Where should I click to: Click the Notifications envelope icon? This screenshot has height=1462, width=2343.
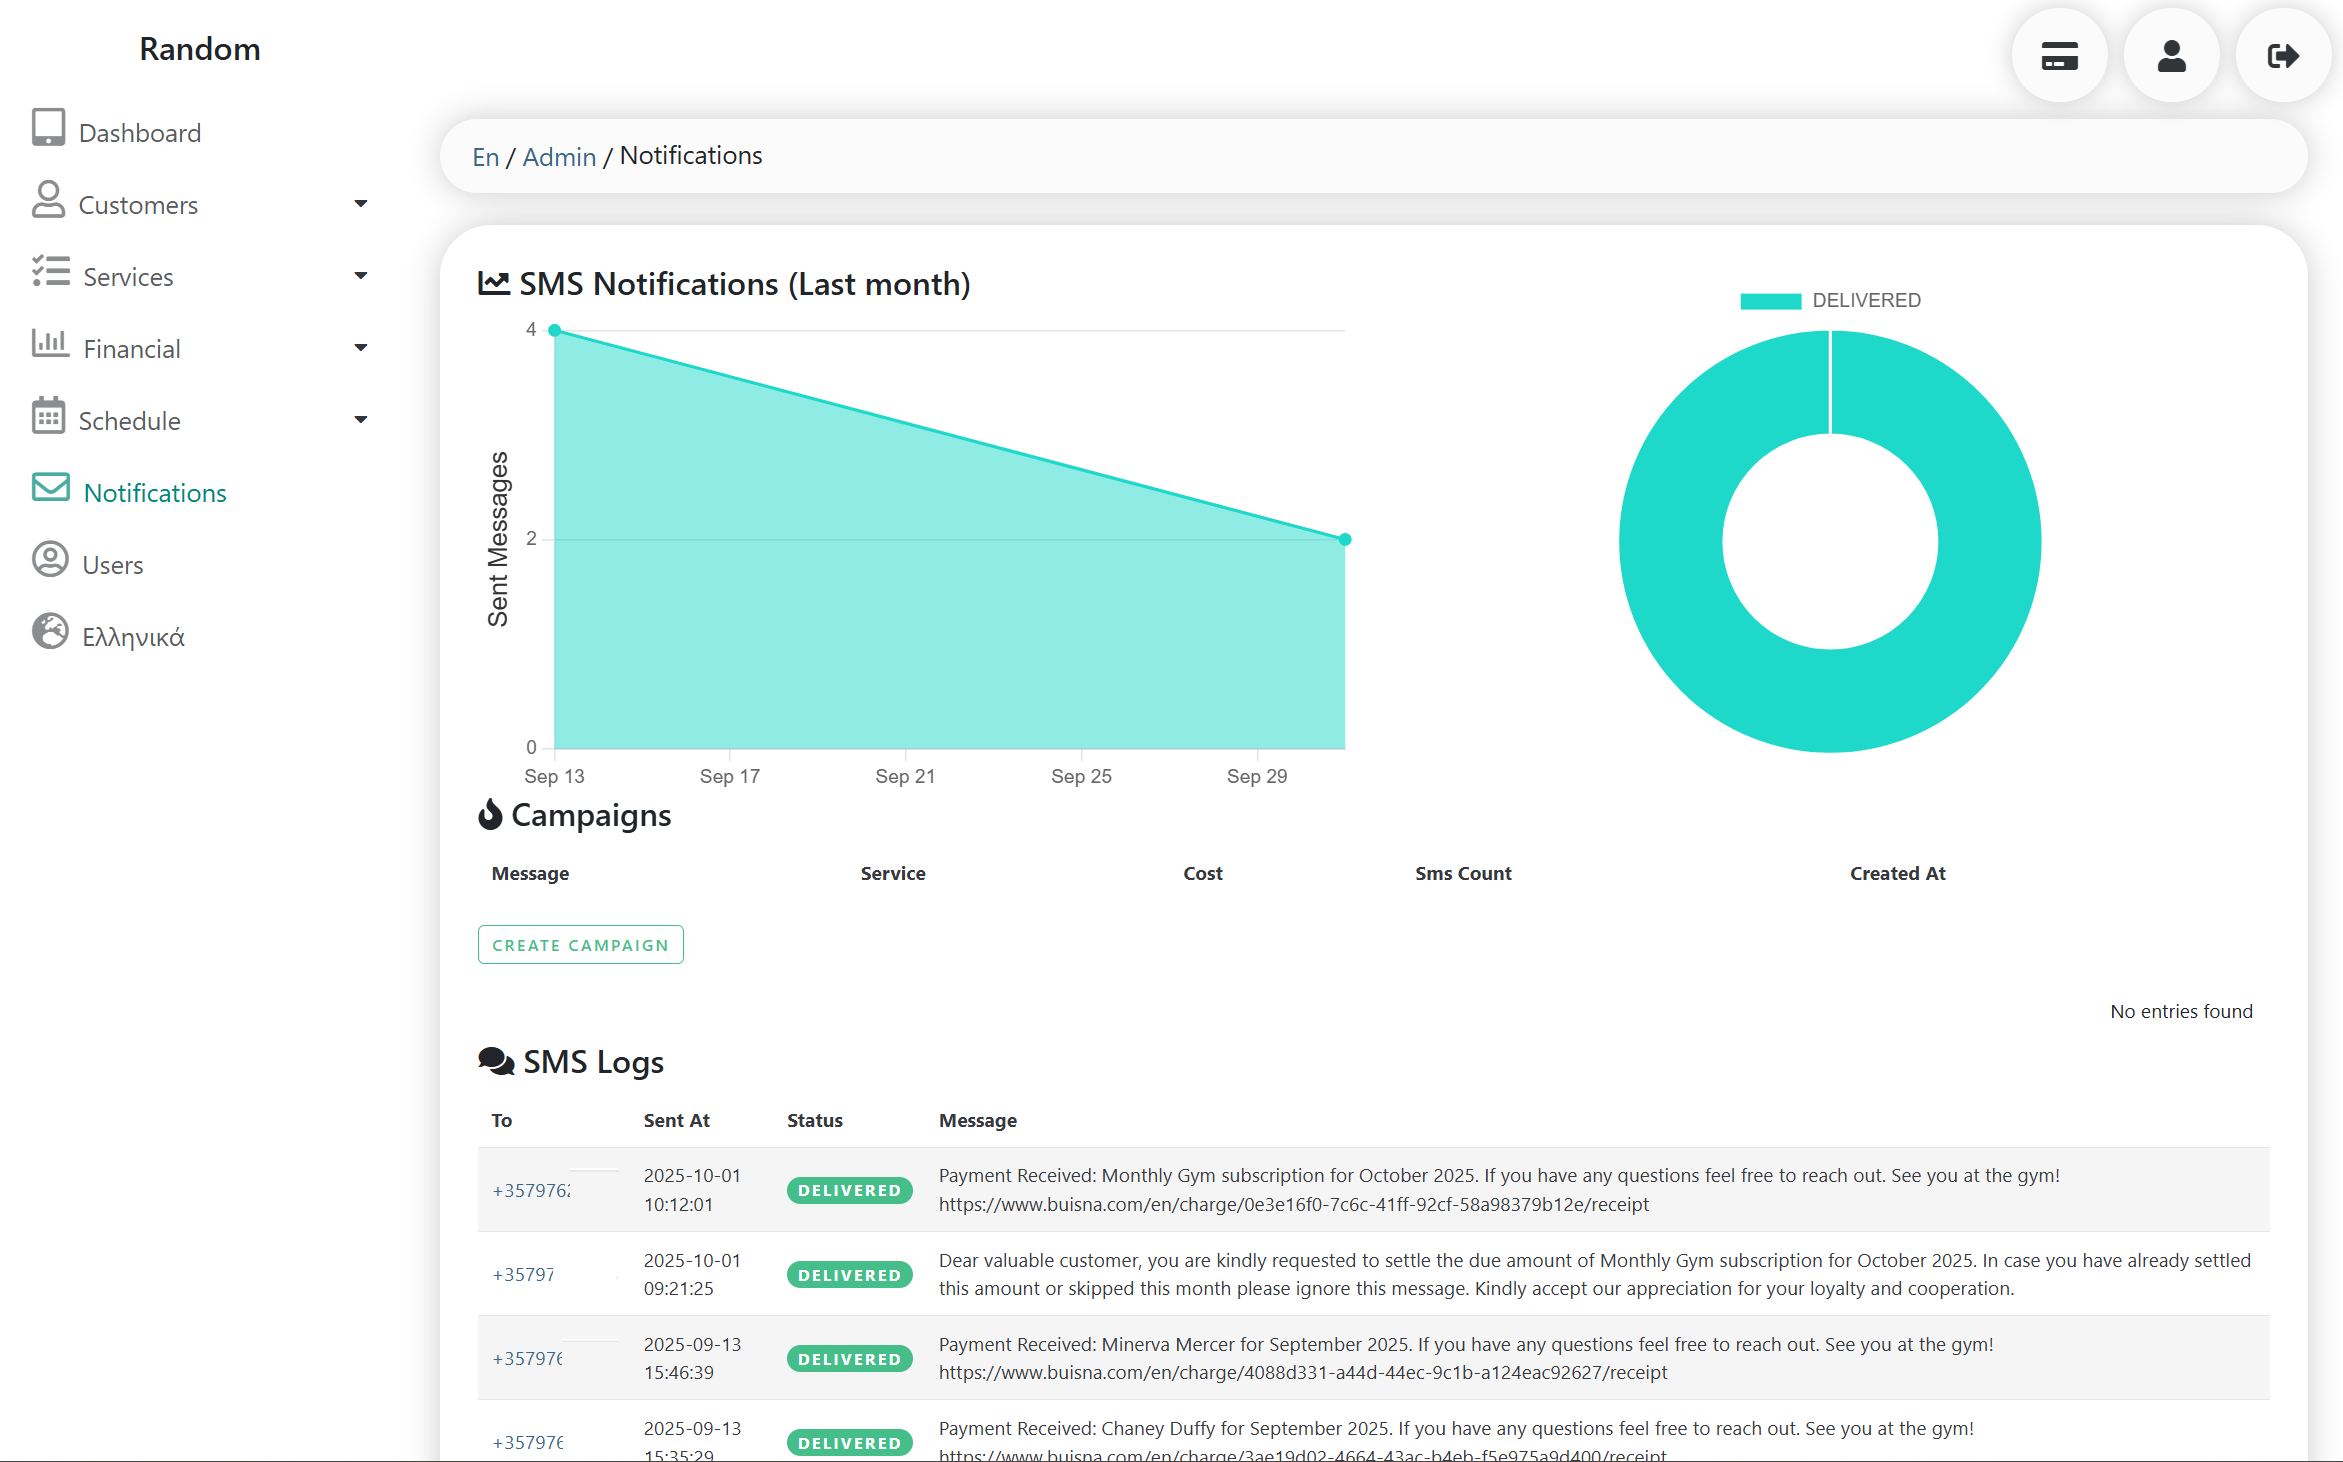50,488
